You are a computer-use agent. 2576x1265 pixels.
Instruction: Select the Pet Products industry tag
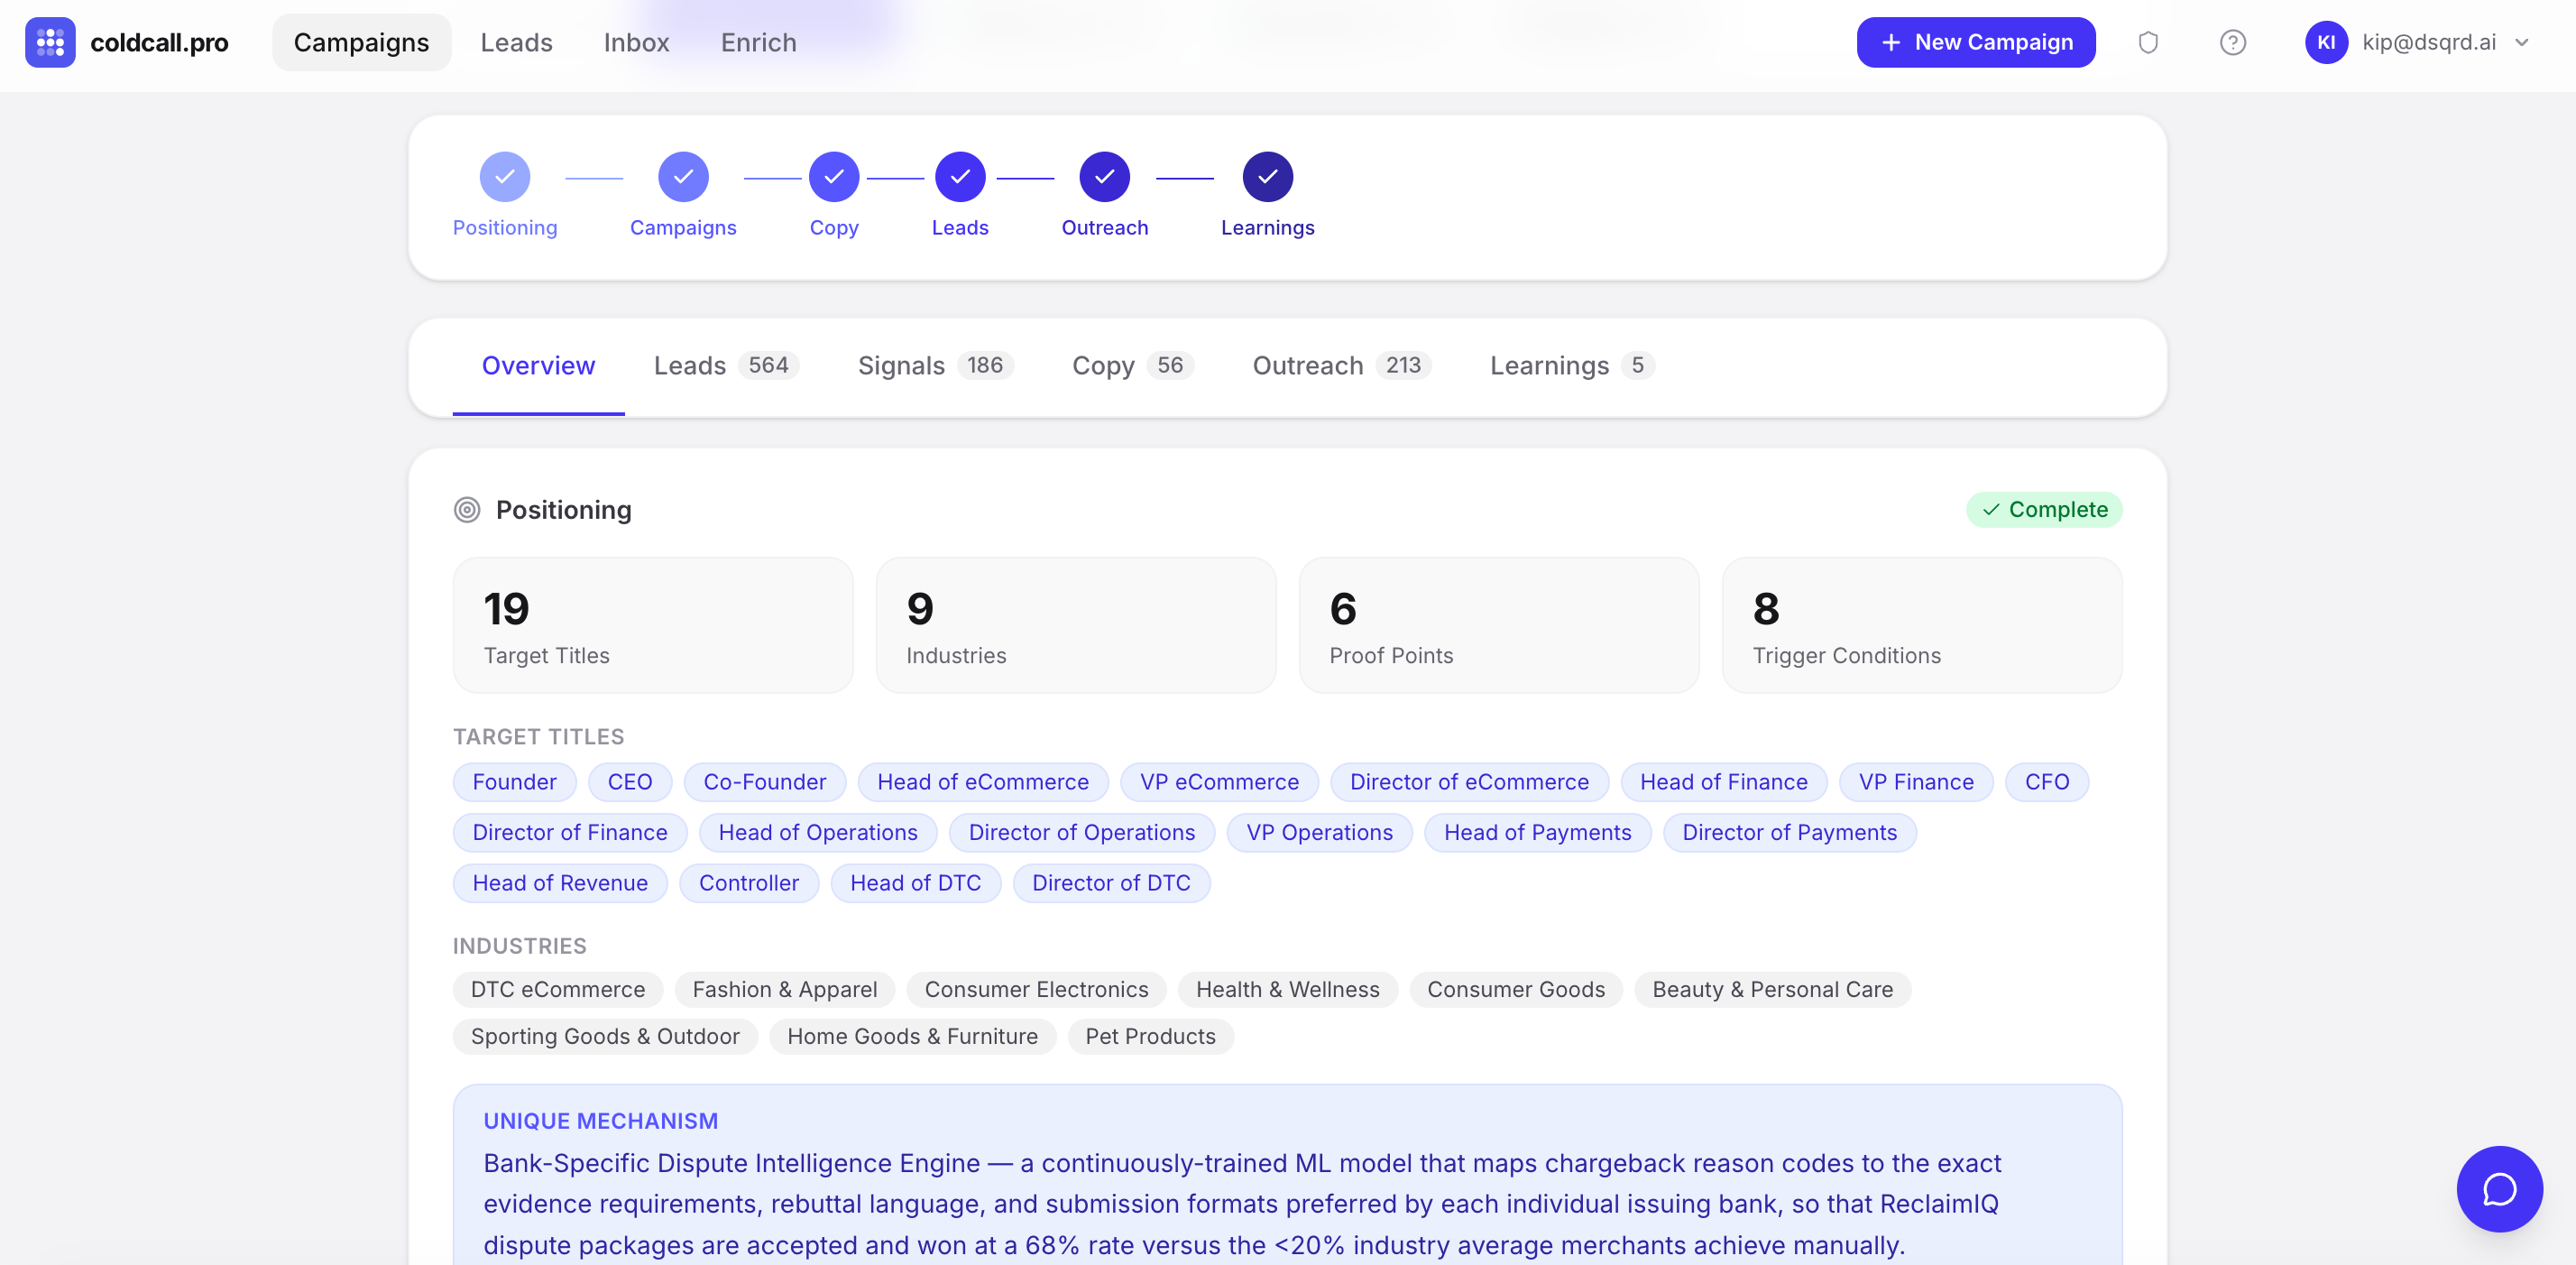point(1150,1036)
